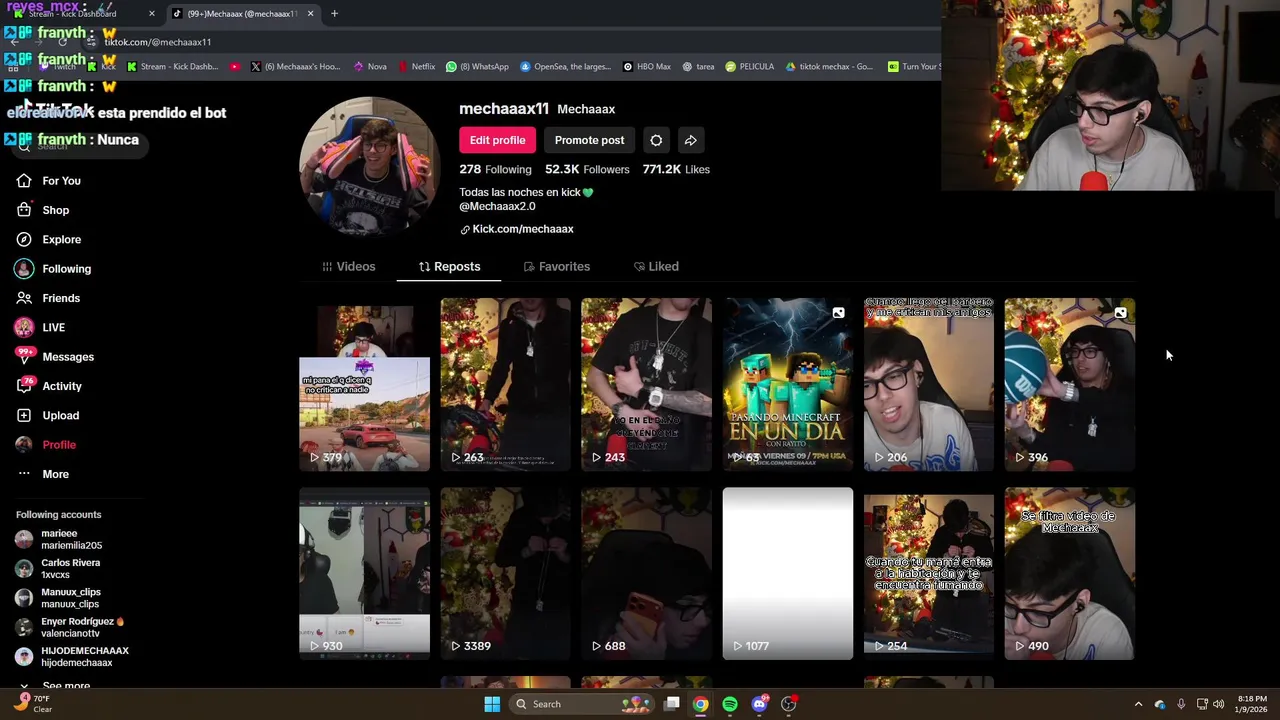This screenshot has height=720, width=1280.
Task: Select the Mechaaax TikTok browser tab
Action: pos(244,13)
